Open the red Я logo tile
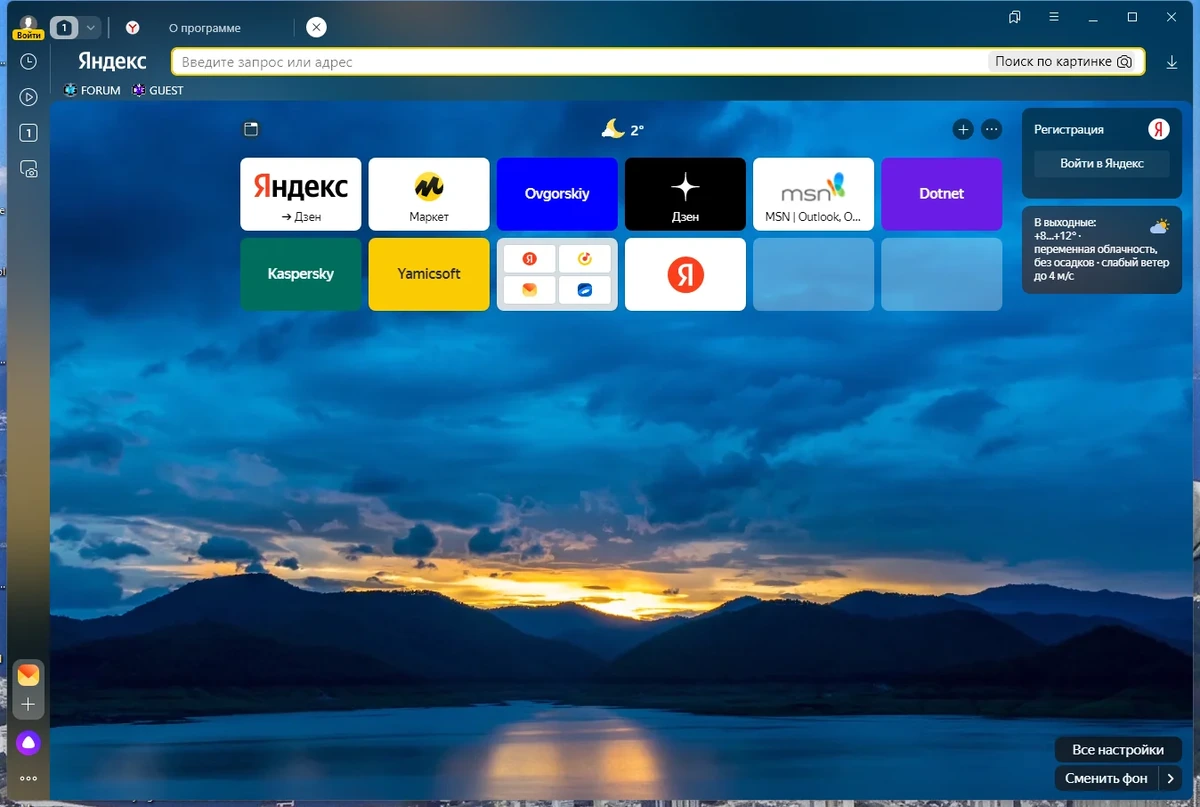1200x807 pixels. point(685,274)
